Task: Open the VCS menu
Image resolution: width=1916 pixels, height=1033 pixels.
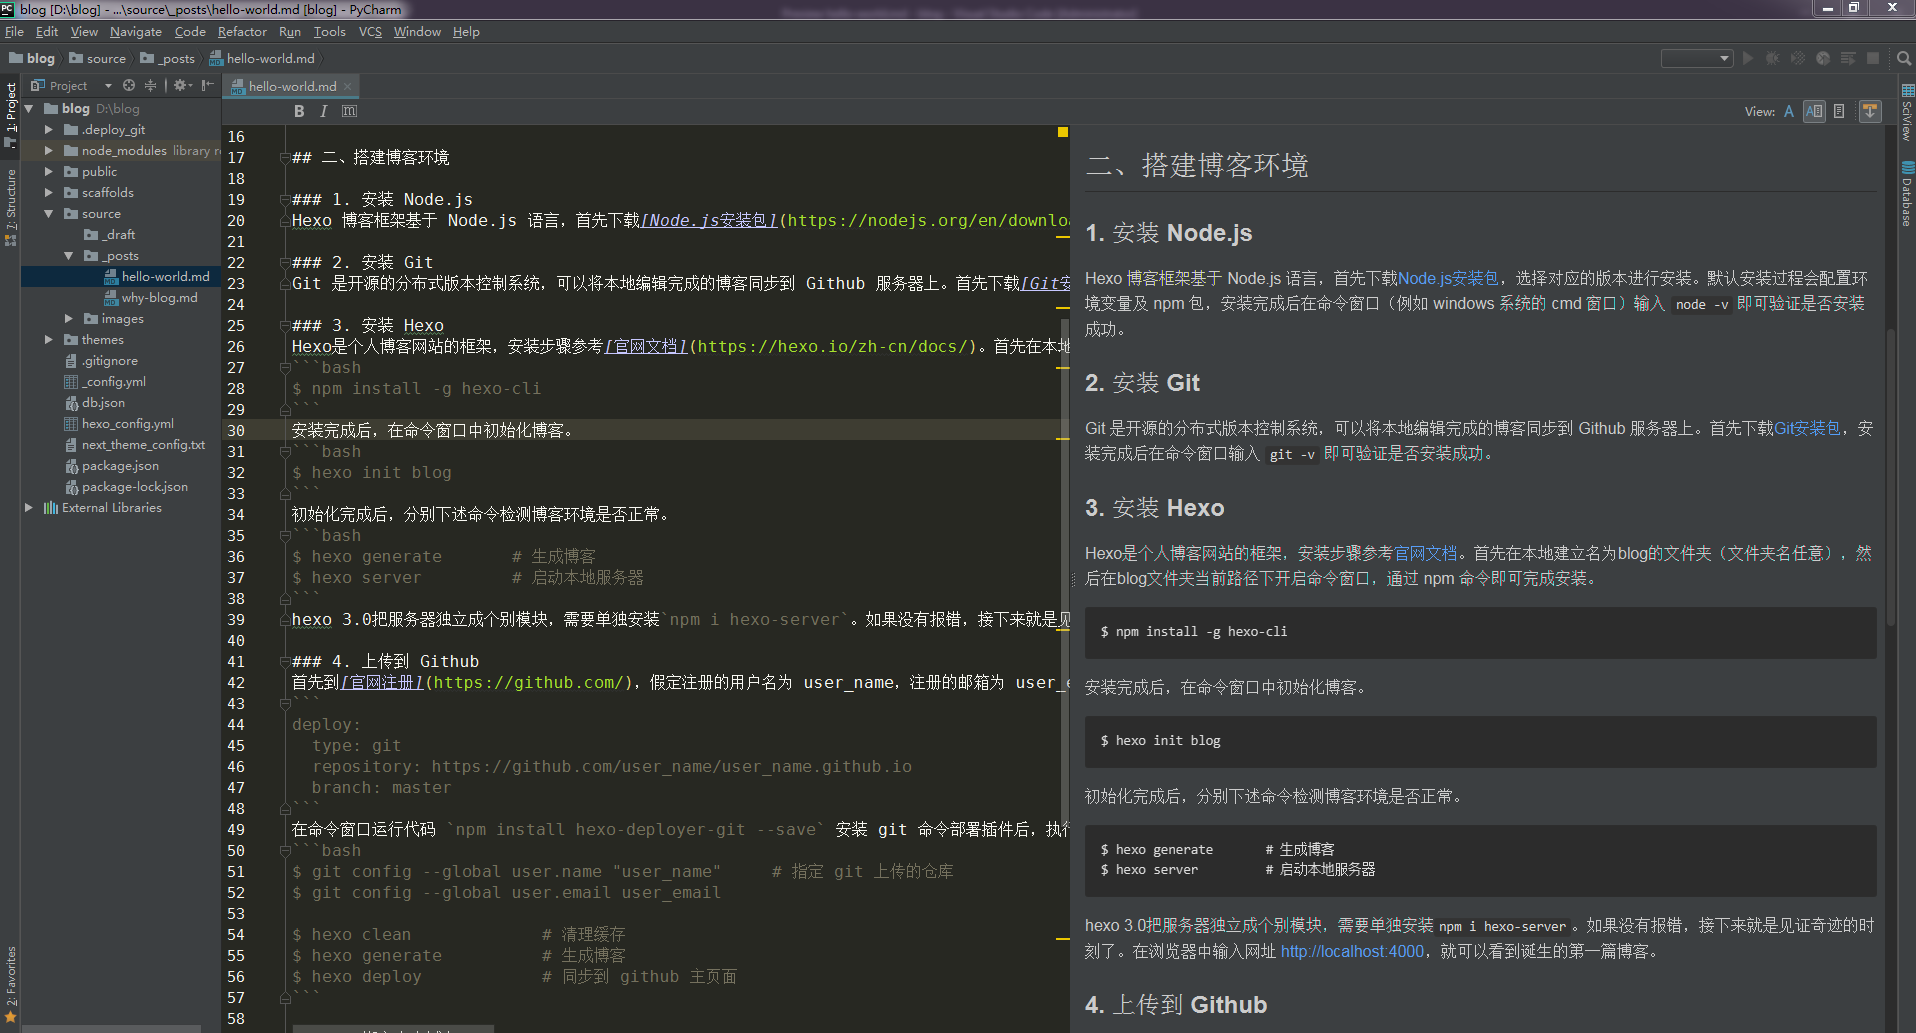Action: 370,32
